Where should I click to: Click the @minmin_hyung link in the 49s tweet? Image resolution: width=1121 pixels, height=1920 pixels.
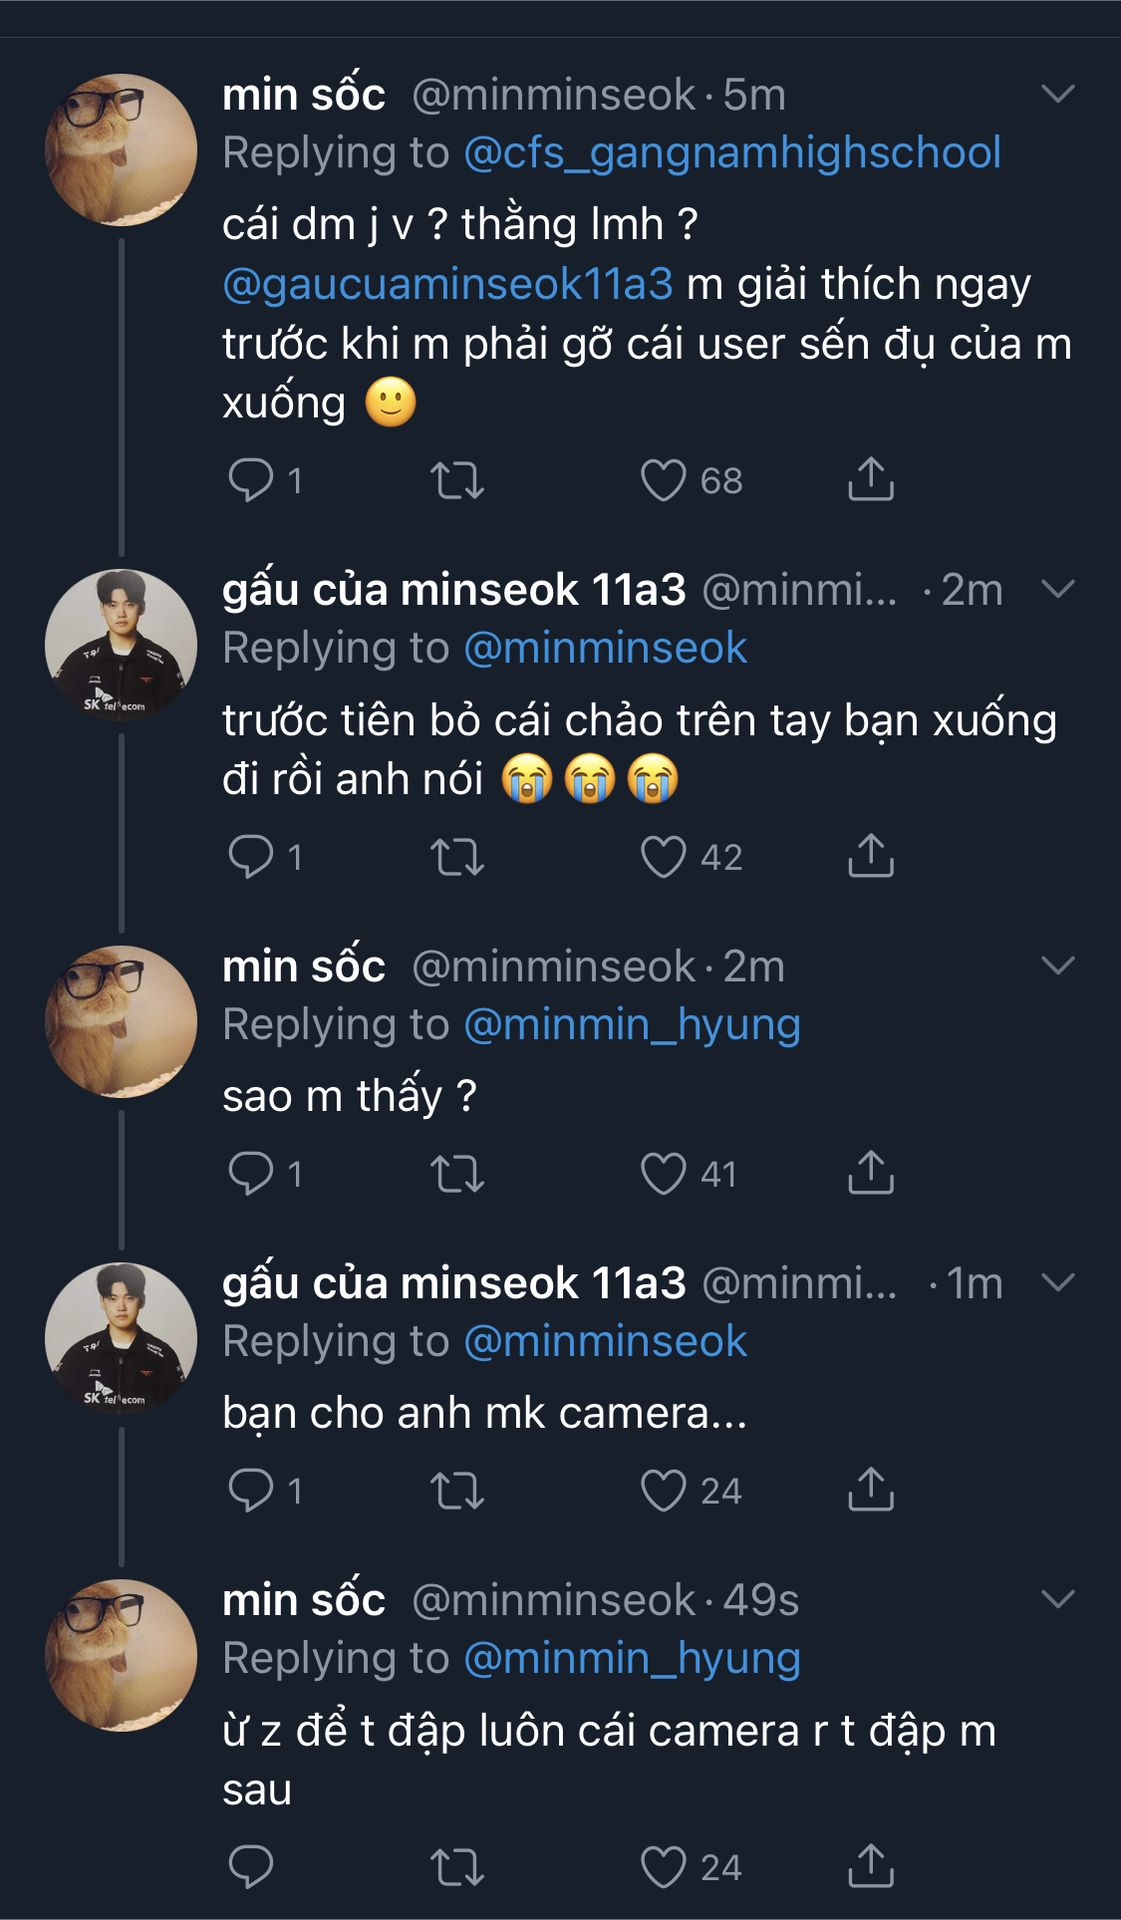click(x=632, y=1659)
